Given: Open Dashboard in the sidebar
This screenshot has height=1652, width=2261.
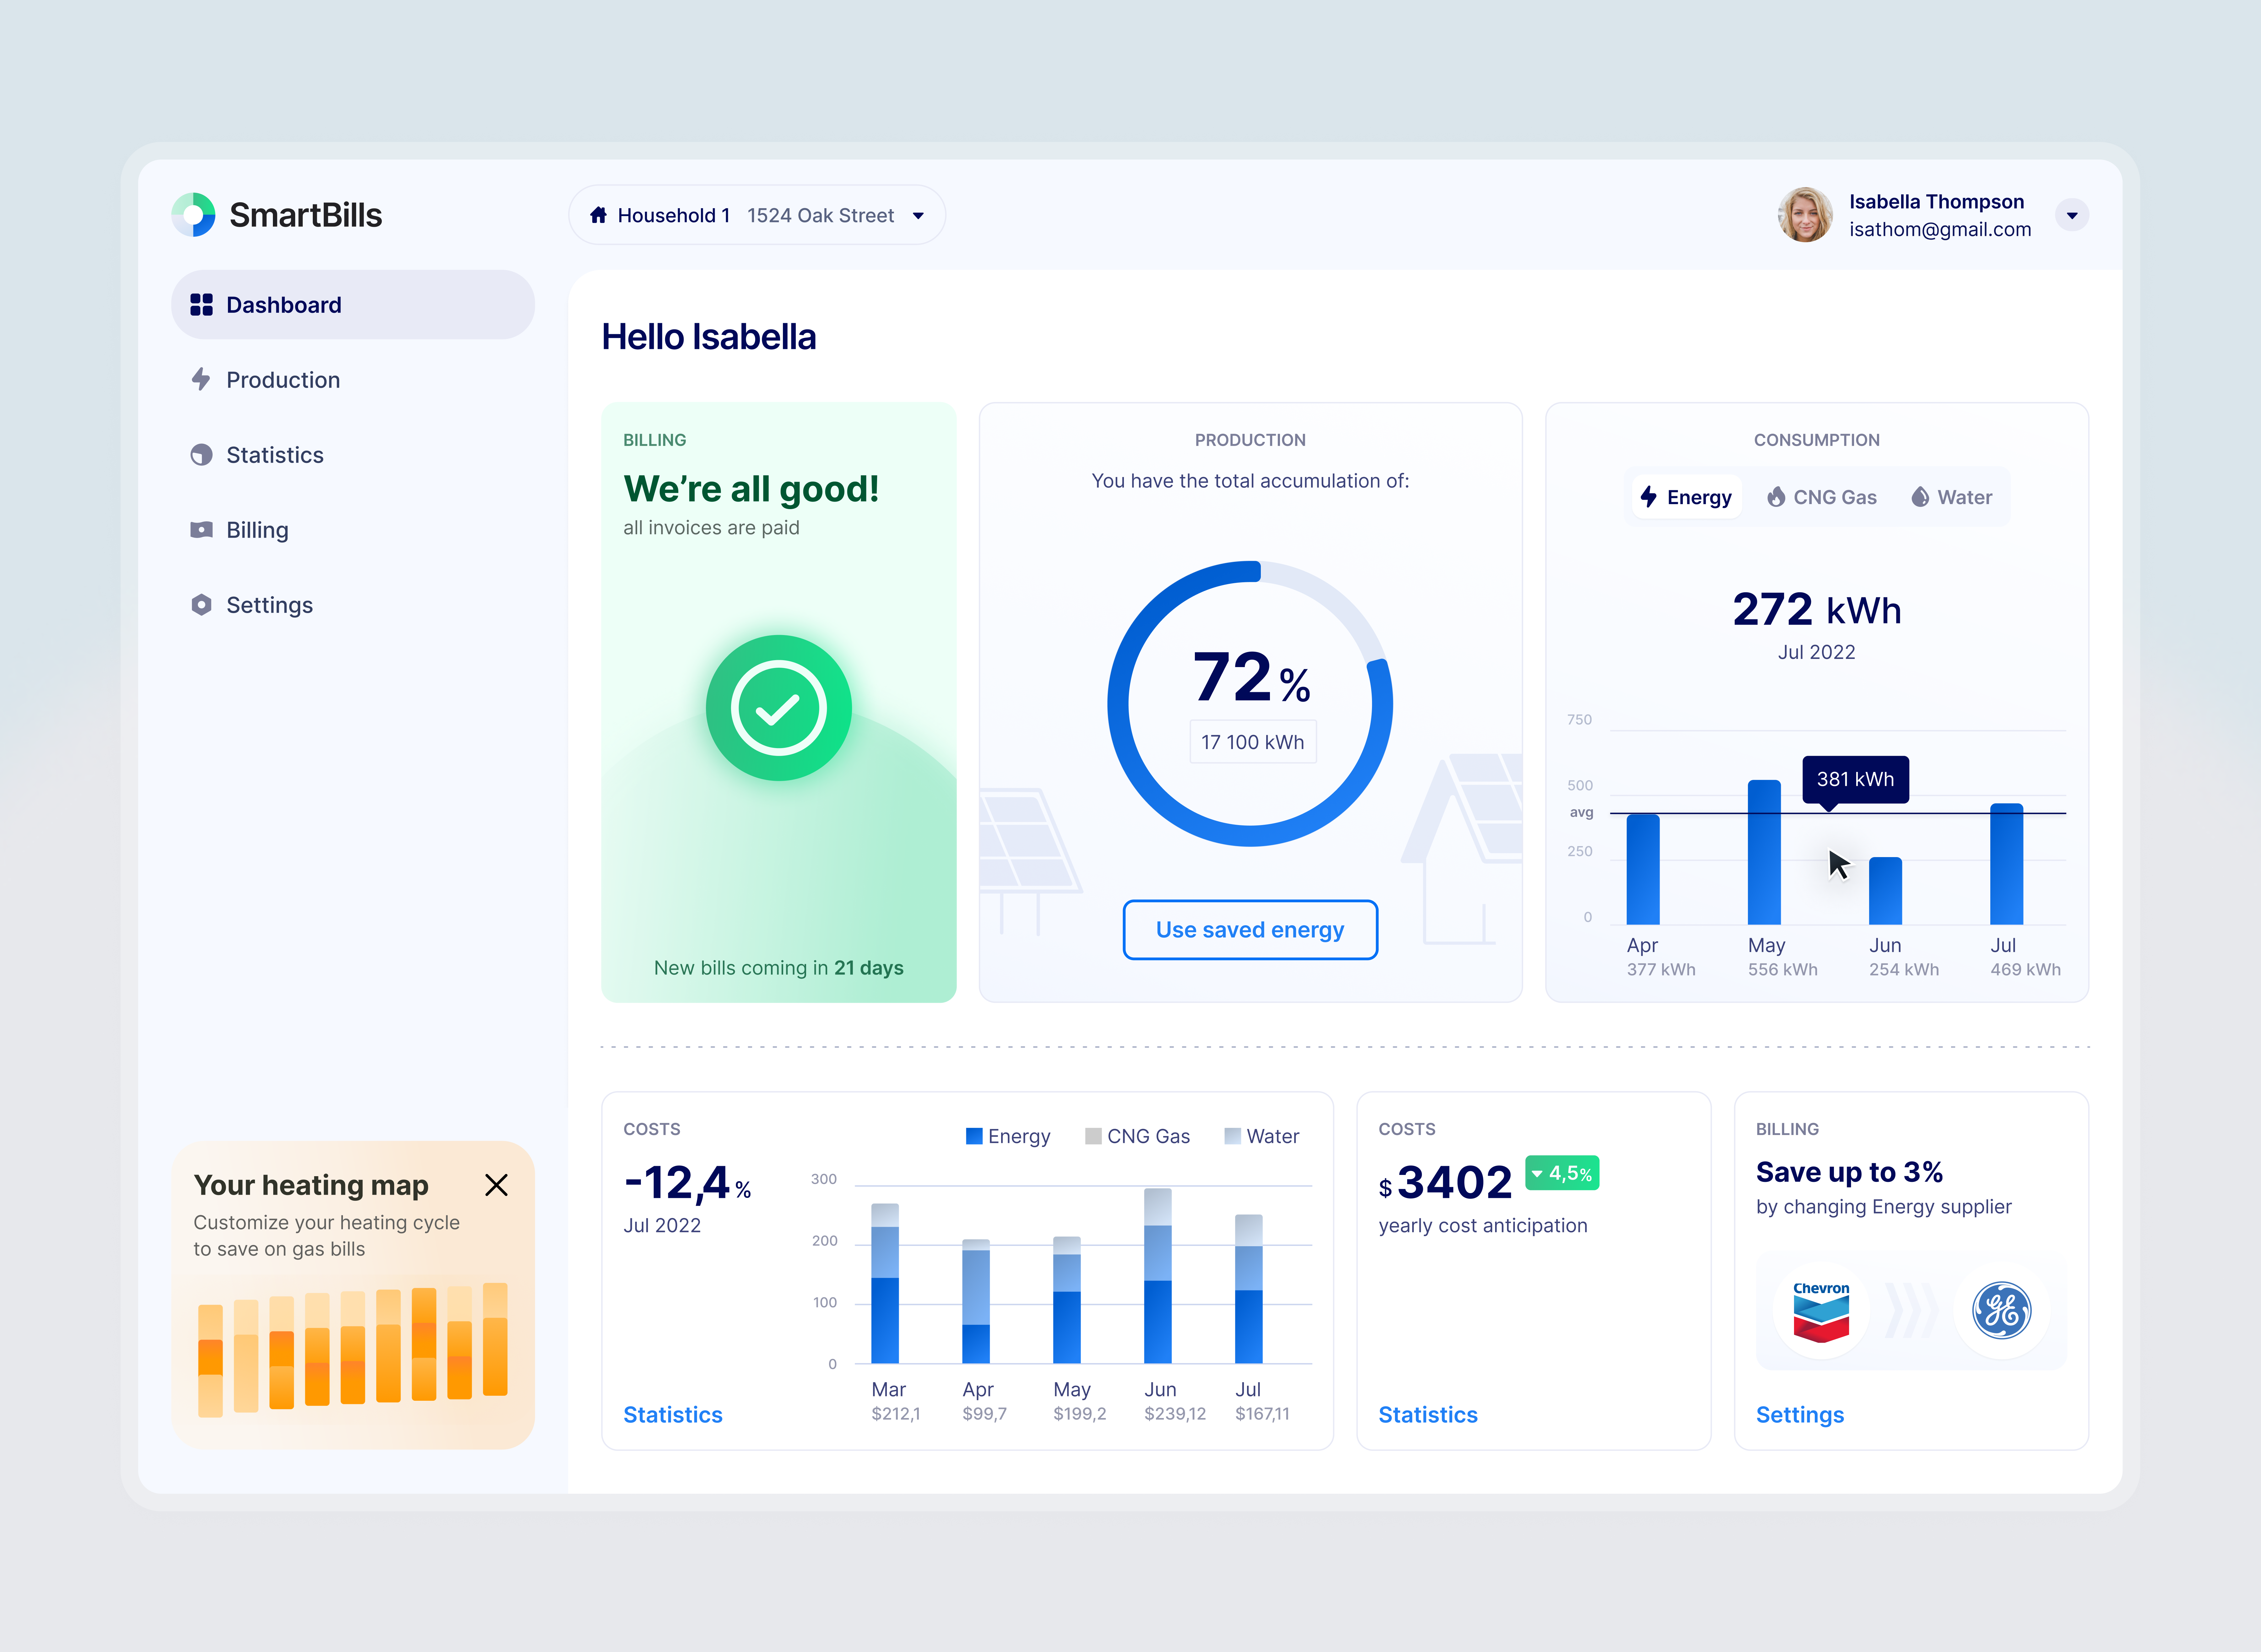Looking at the screenshot, I should click(353, 305).
